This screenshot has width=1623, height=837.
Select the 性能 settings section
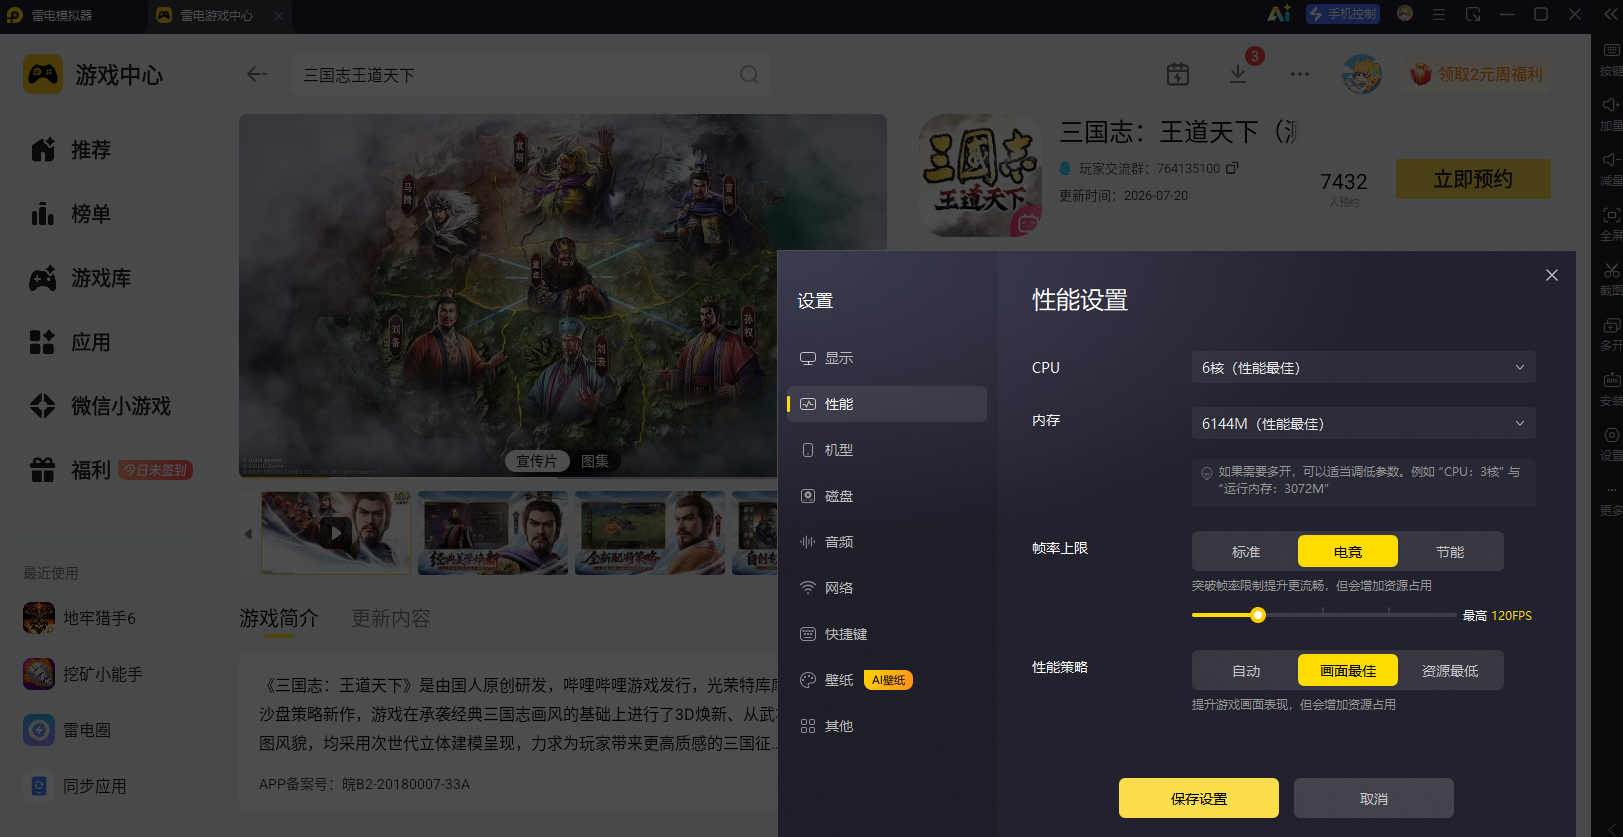tap(886, 404)
